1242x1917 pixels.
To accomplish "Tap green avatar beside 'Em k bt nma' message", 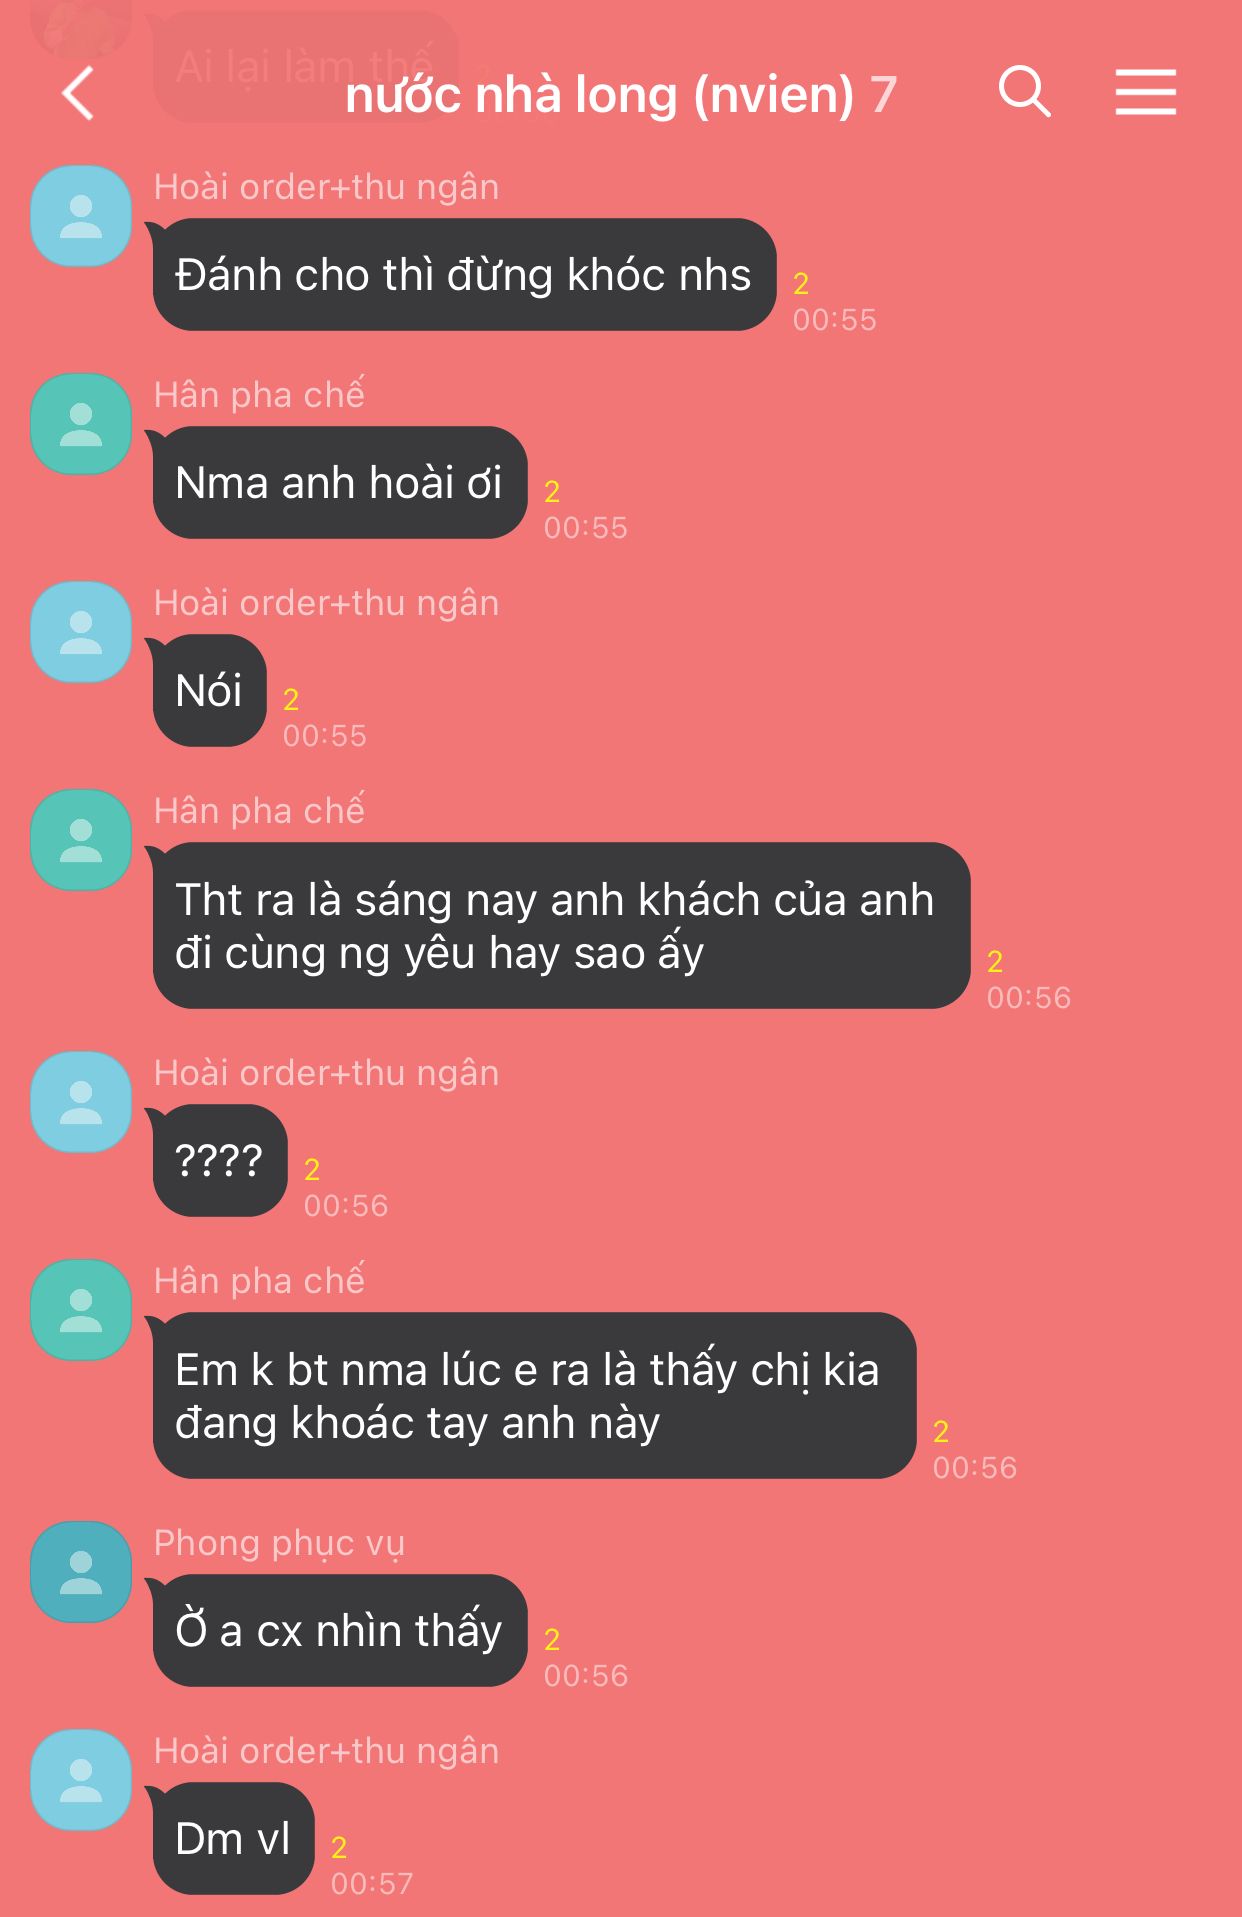I will point(81,1310).
